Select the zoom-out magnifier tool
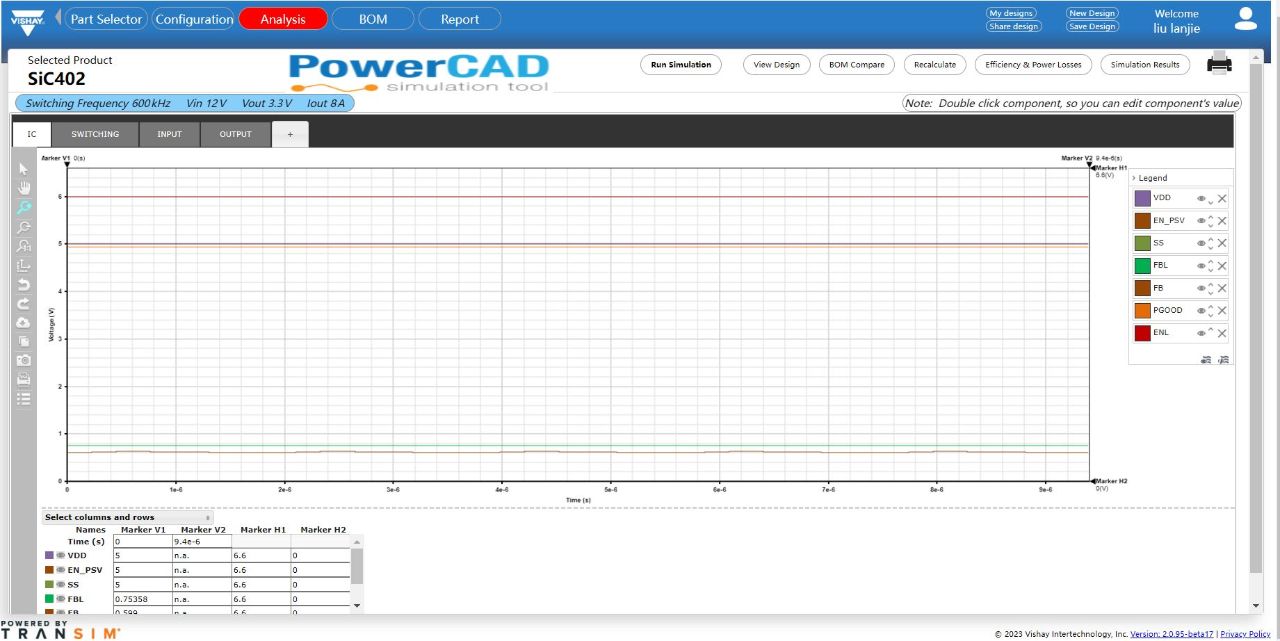The image size is (1280, 641). coord(23,227)
